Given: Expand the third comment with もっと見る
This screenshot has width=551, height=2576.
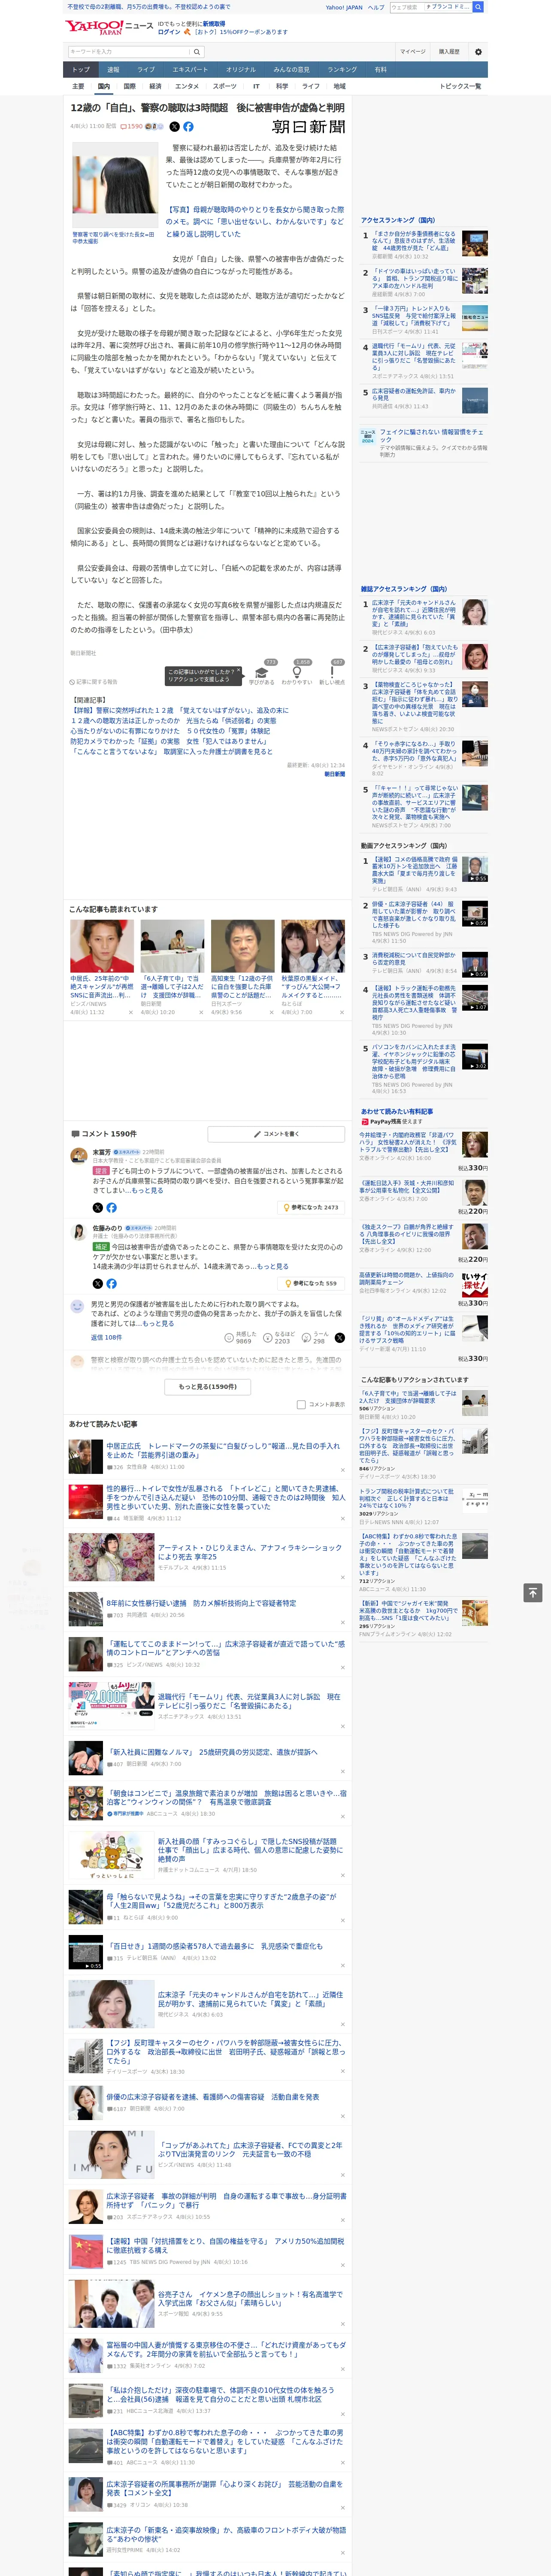Looking at the screenshot, I should pos(157,1323).
